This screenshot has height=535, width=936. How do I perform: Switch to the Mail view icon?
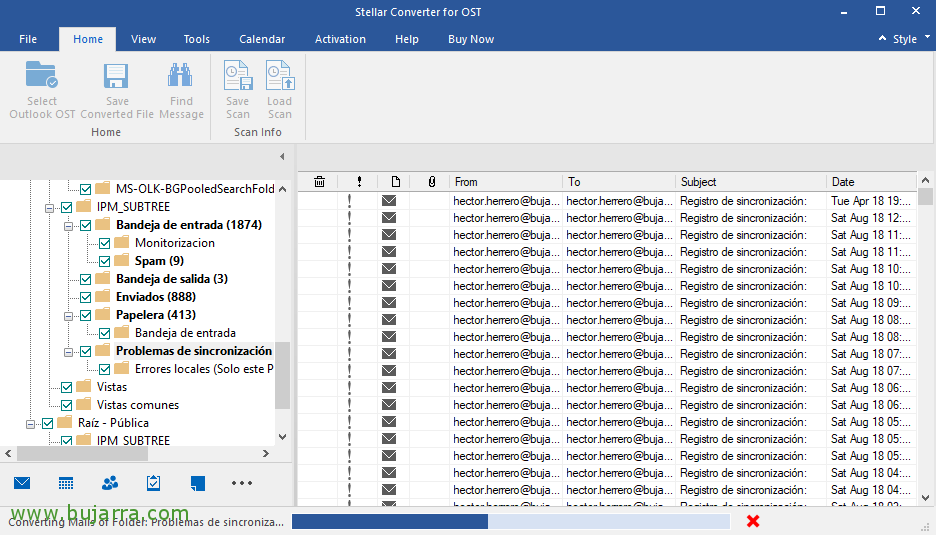pos(22,483)
